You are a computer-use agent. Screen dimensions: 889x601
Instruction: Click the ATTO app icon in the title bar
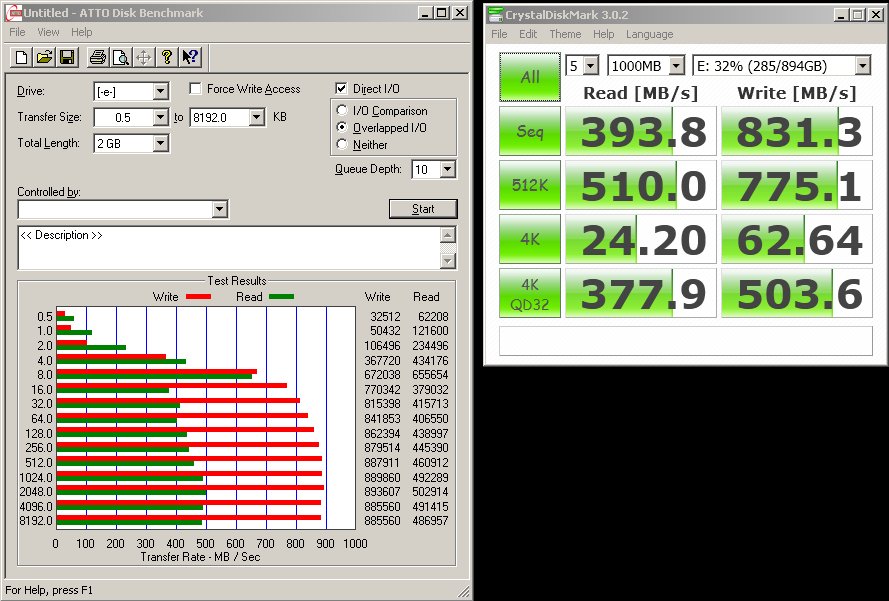13,12
